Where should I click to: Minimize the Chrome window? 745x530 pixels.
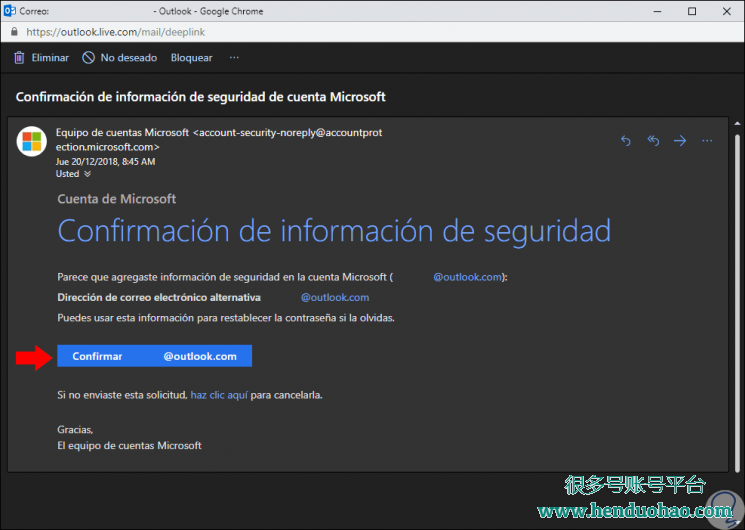[x=658, y=11]
